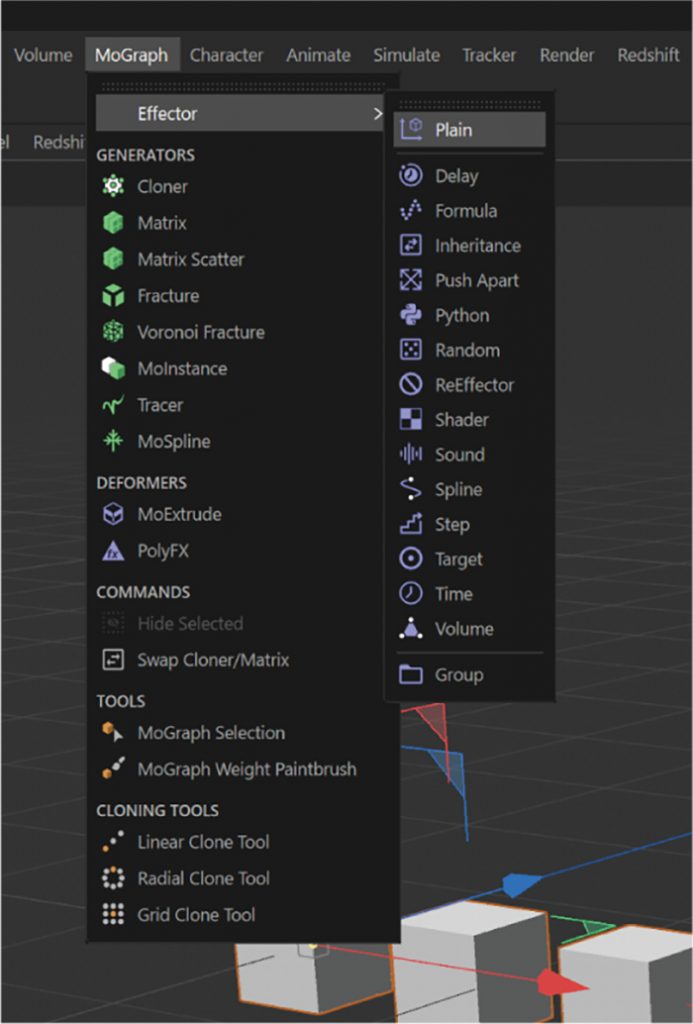Click the MoSpline icon
Screen dimensions: 693x1024
(x=112, y=441)
